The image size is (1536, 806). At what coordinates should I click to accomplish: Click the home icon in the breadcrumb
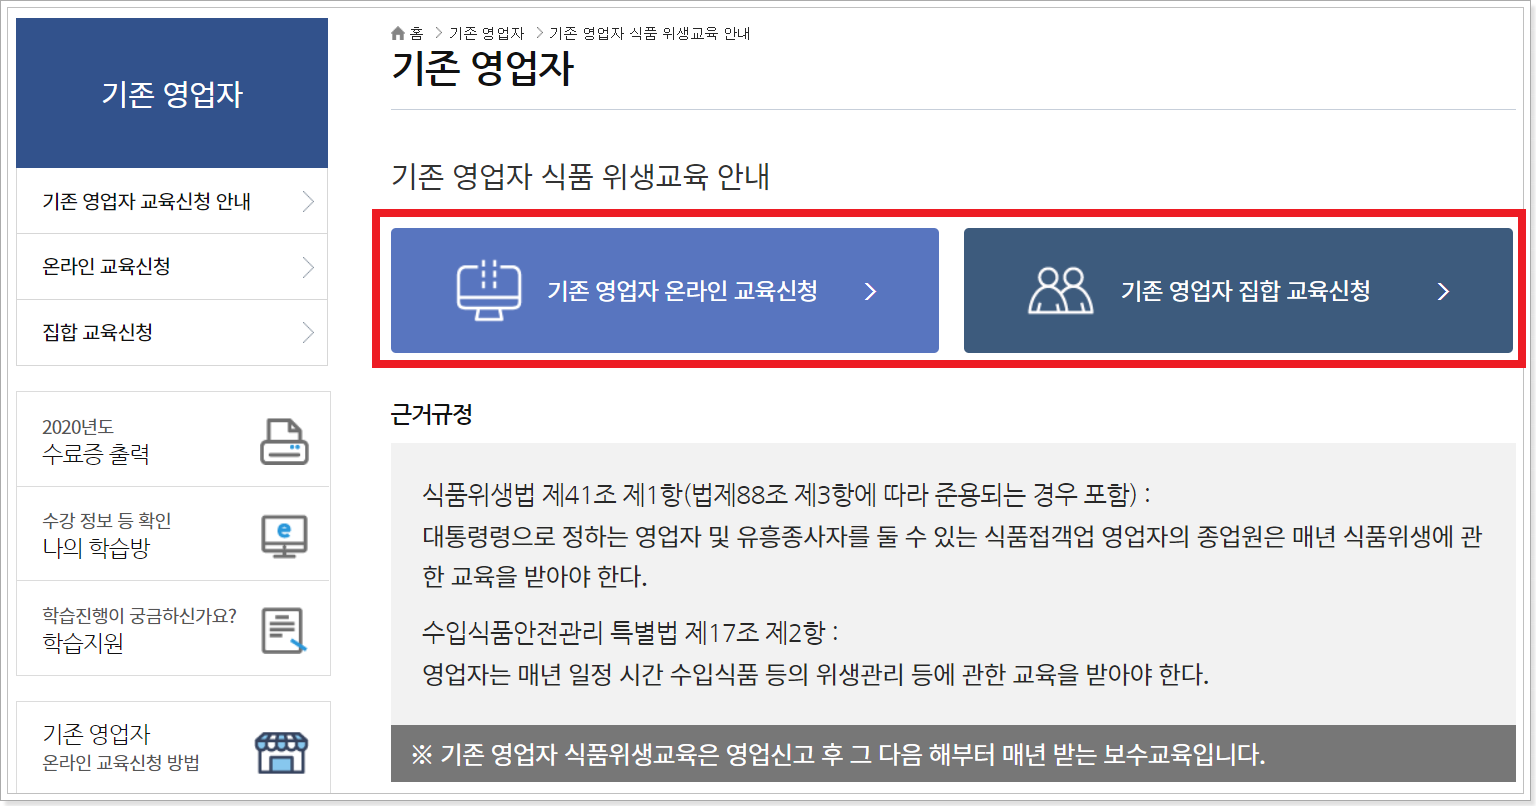(396, 32)
